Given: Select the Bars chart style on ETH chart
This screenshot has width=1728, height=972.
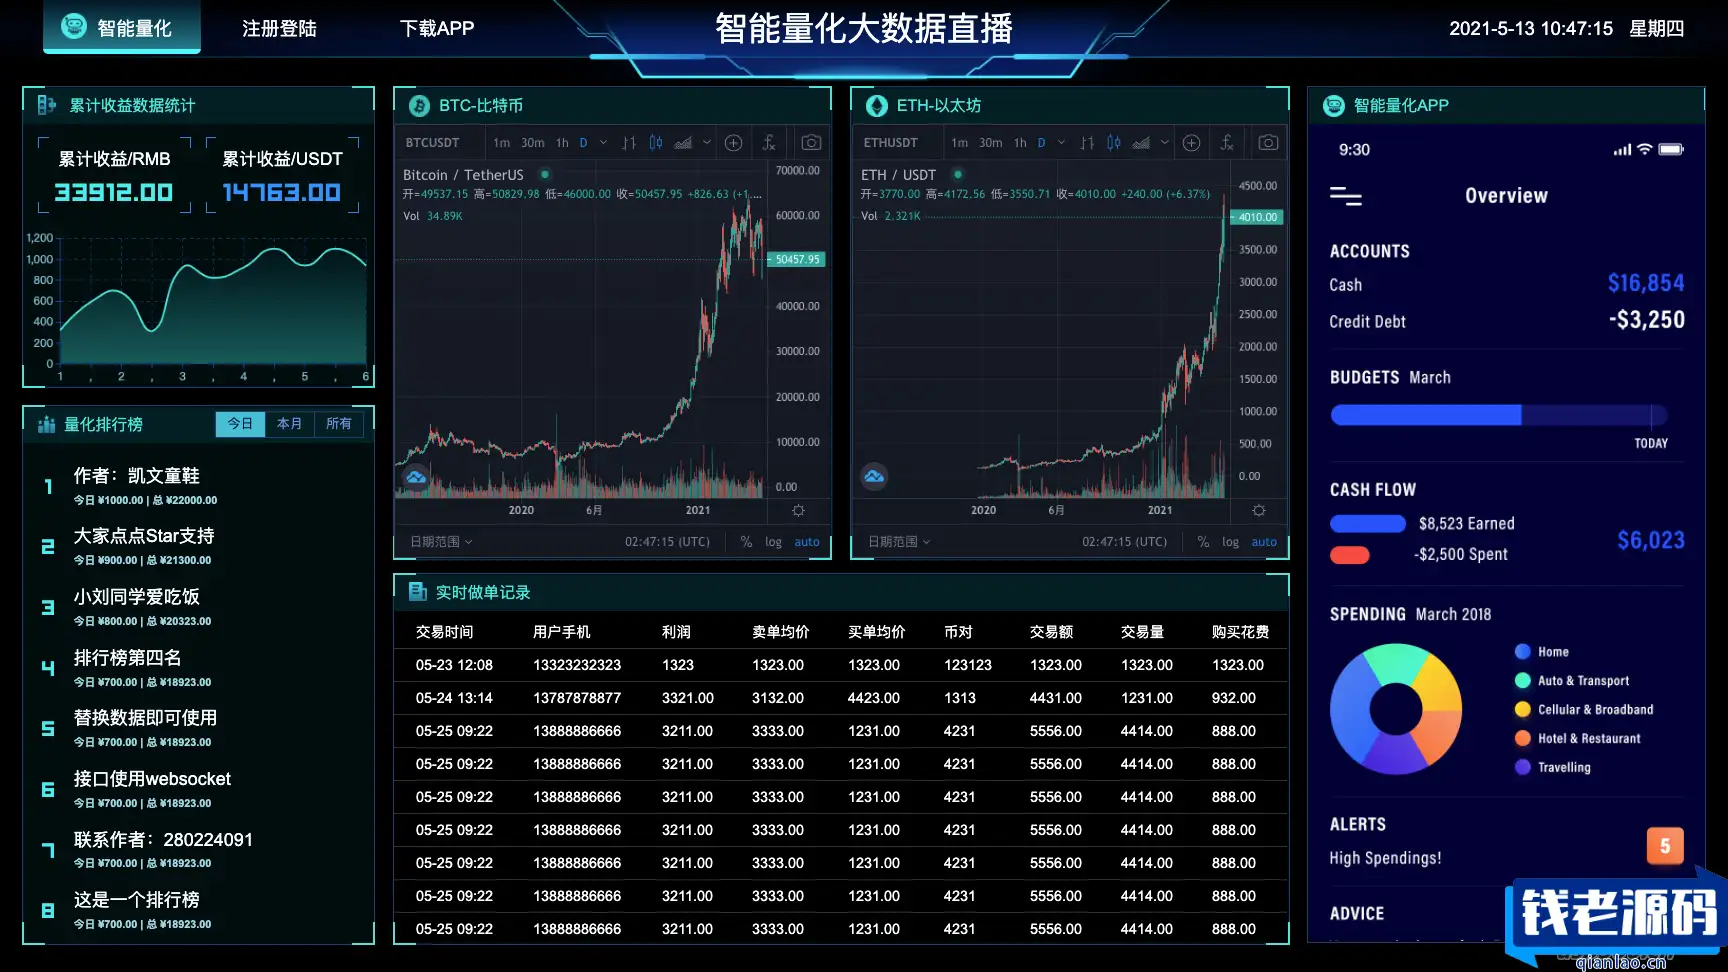Looking at the screenshot, I should 1087,143.
